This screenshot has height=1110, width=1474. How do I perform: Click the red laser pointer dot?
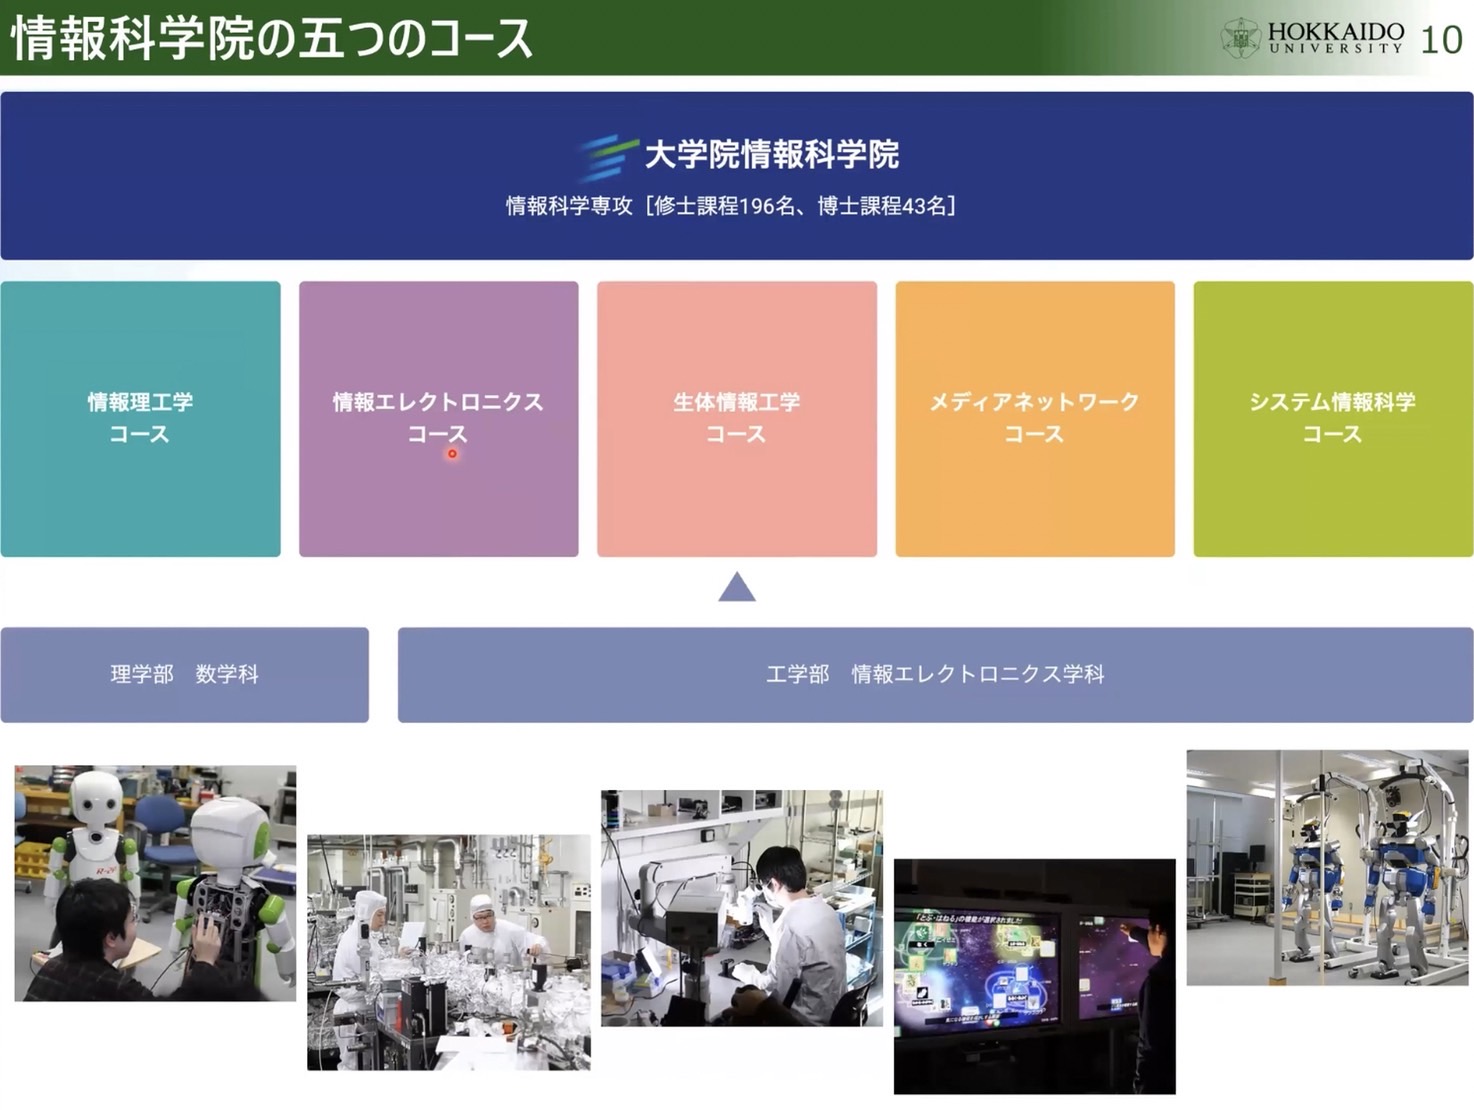click(452, 454)
